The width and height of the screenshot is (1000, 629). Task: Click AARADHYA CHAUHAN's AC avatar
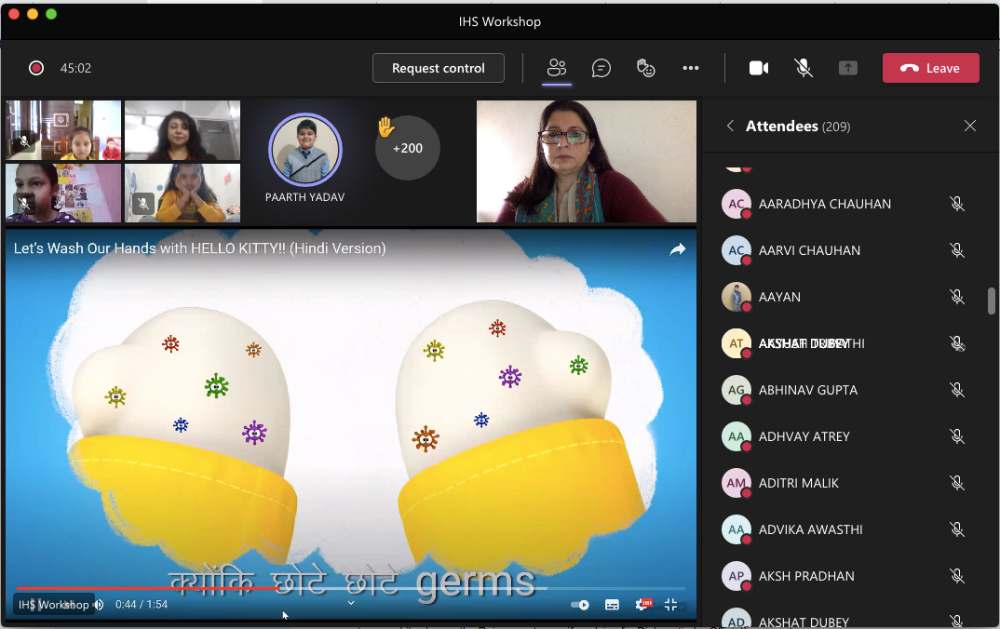coord(736,204)
